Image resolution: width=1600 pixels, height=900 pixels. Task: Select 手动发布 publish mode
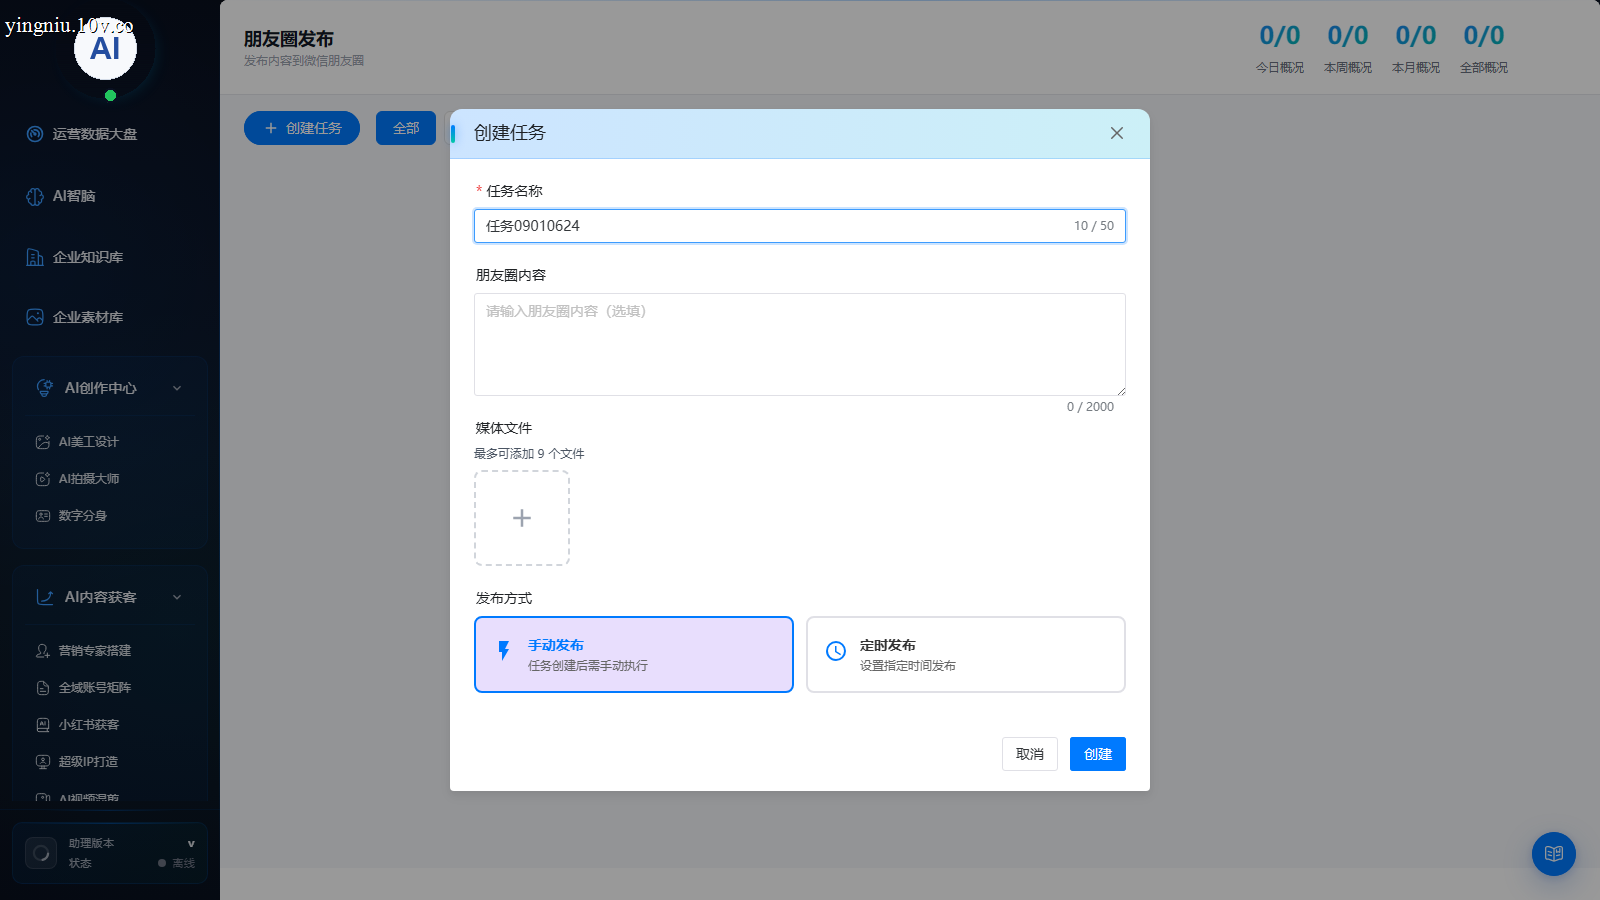click(634, 654)
